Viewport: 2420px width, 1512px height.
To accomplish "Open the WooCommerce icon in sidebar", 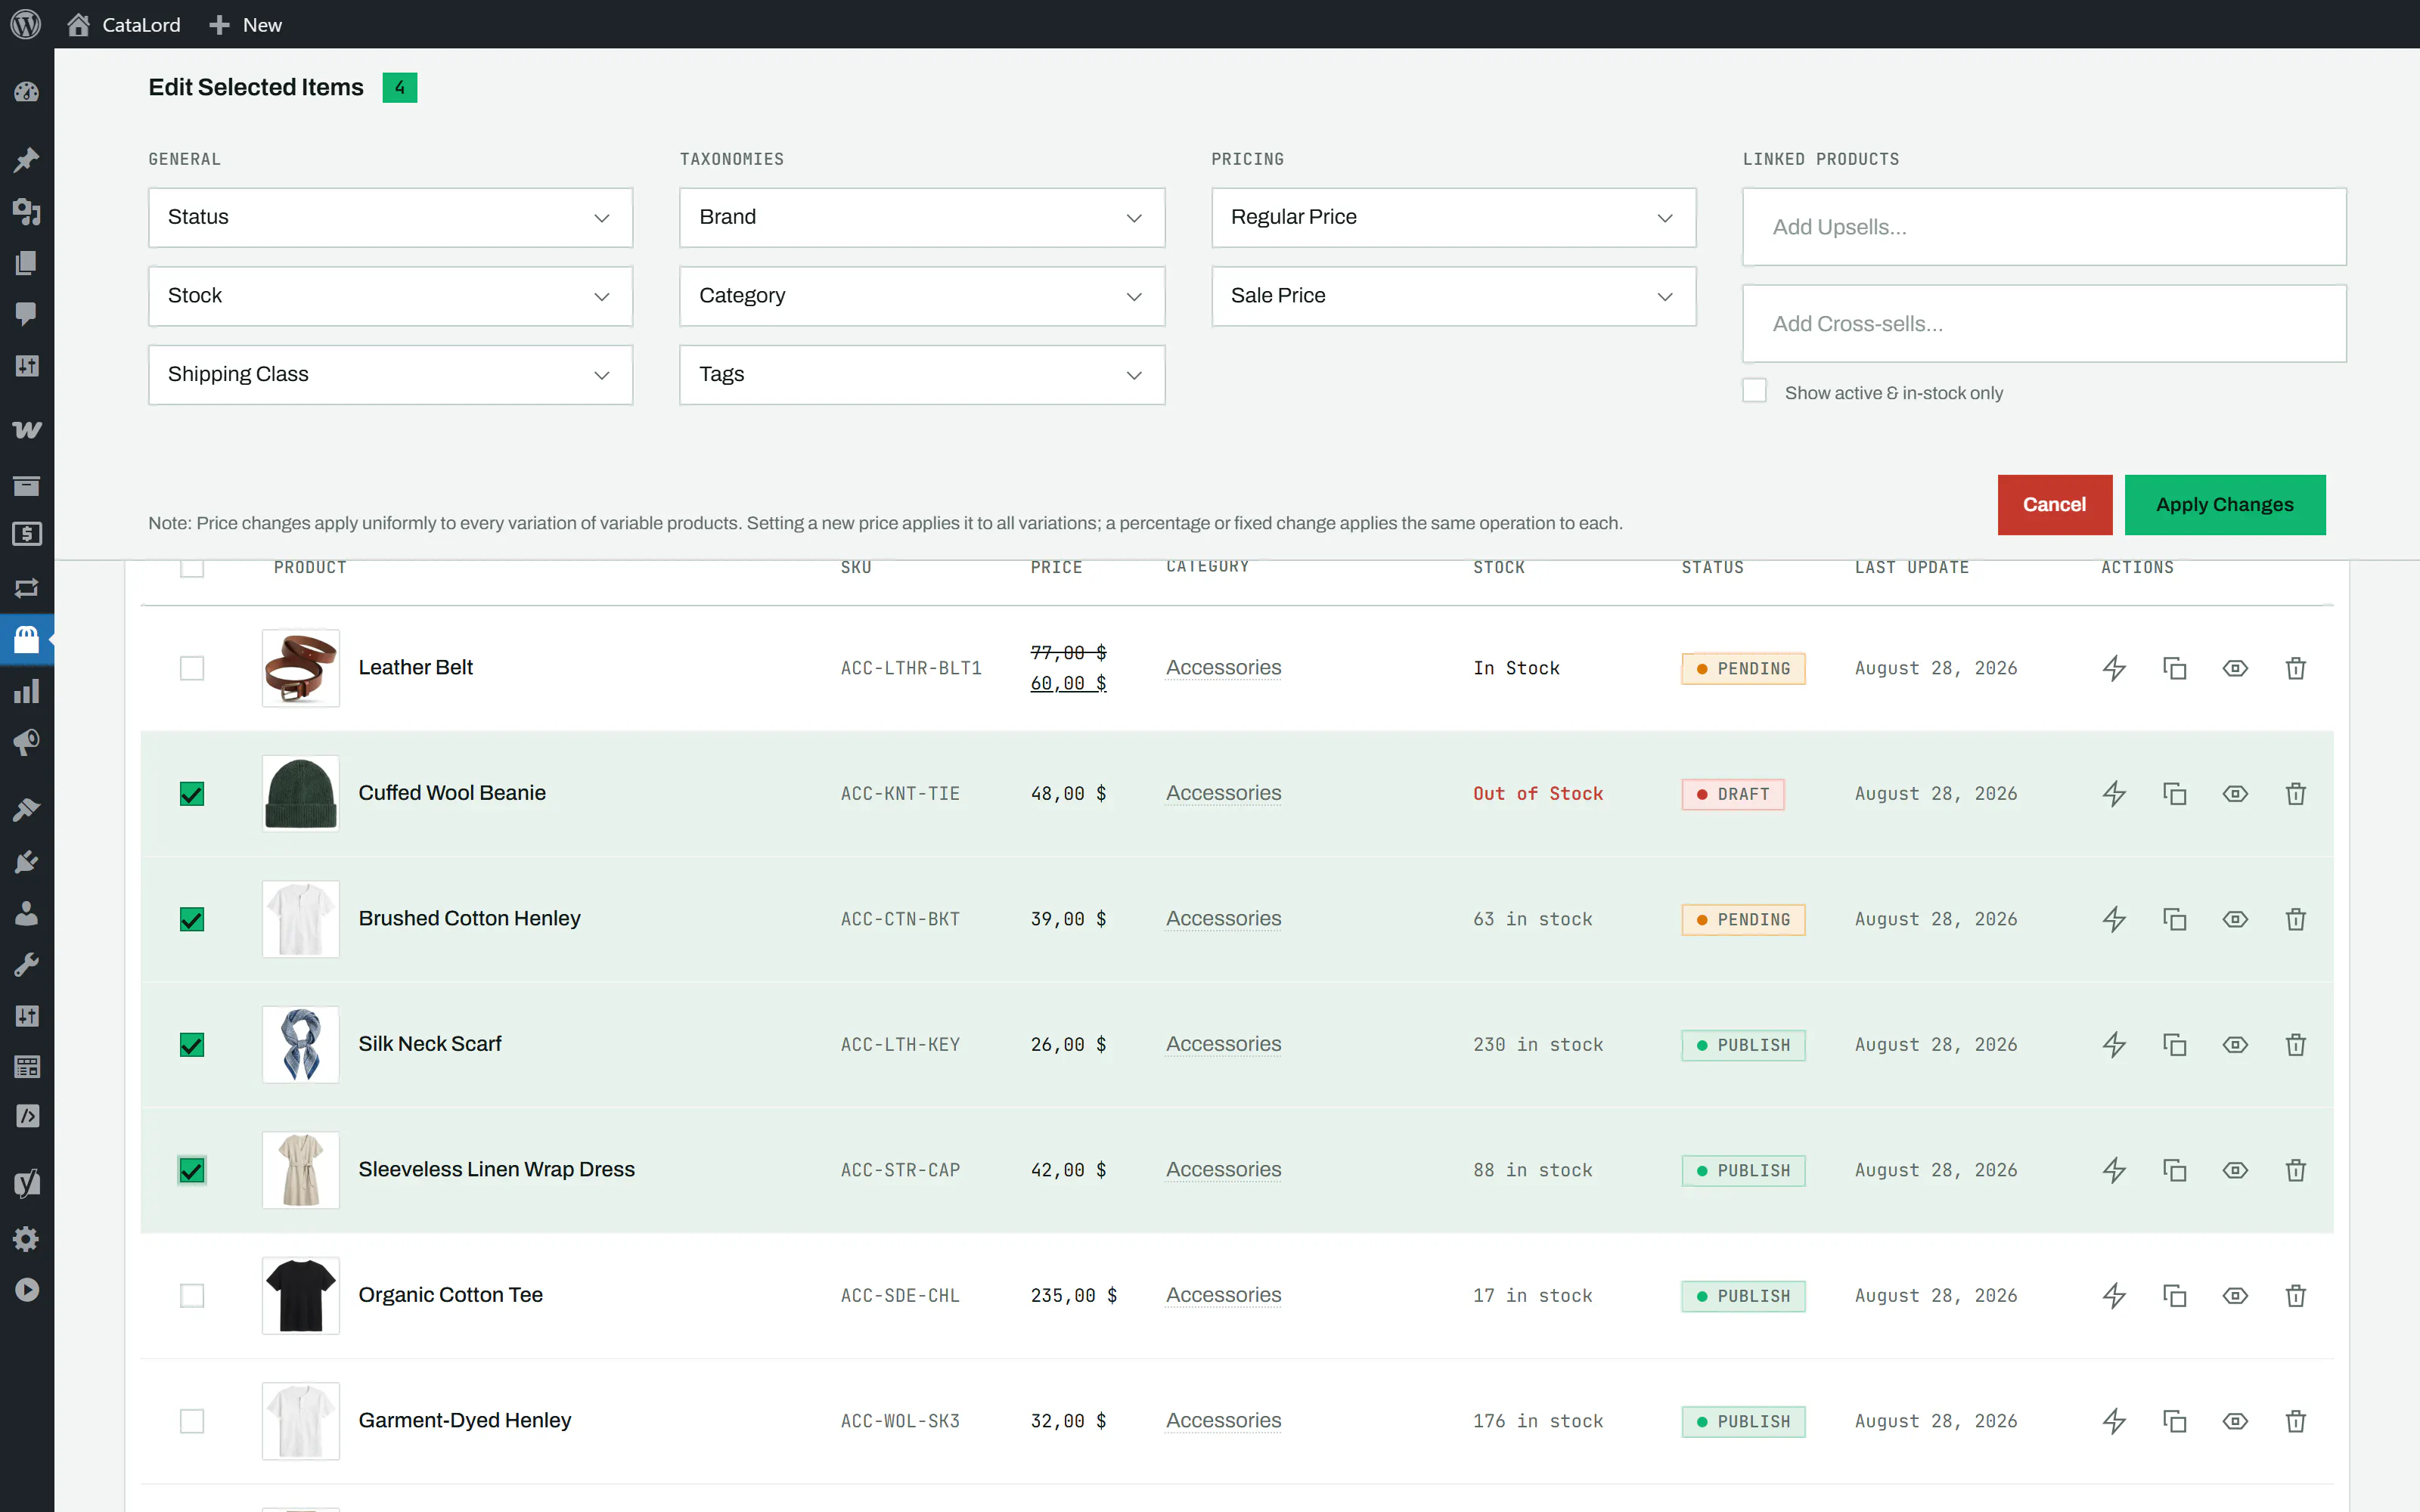I will point(27,430).
